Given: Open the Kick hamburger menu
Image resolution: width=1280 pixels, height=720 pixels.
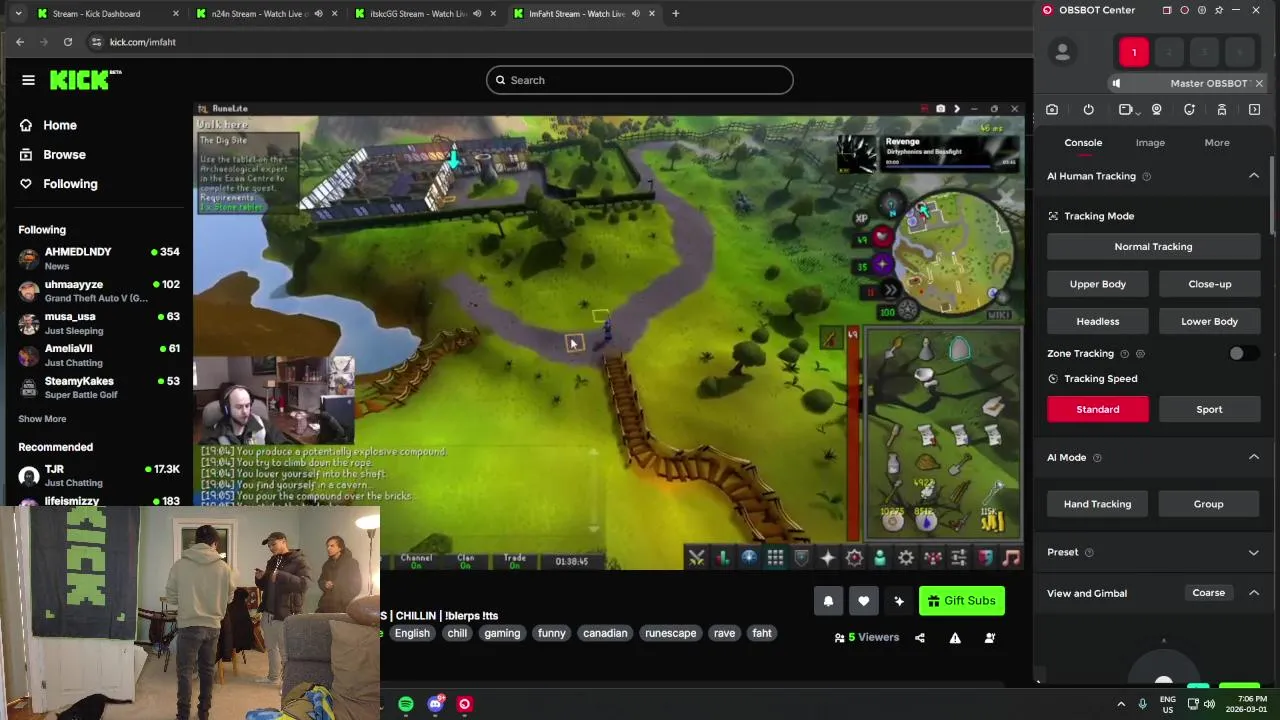Looking at the screenshot, I should (28, 80).
